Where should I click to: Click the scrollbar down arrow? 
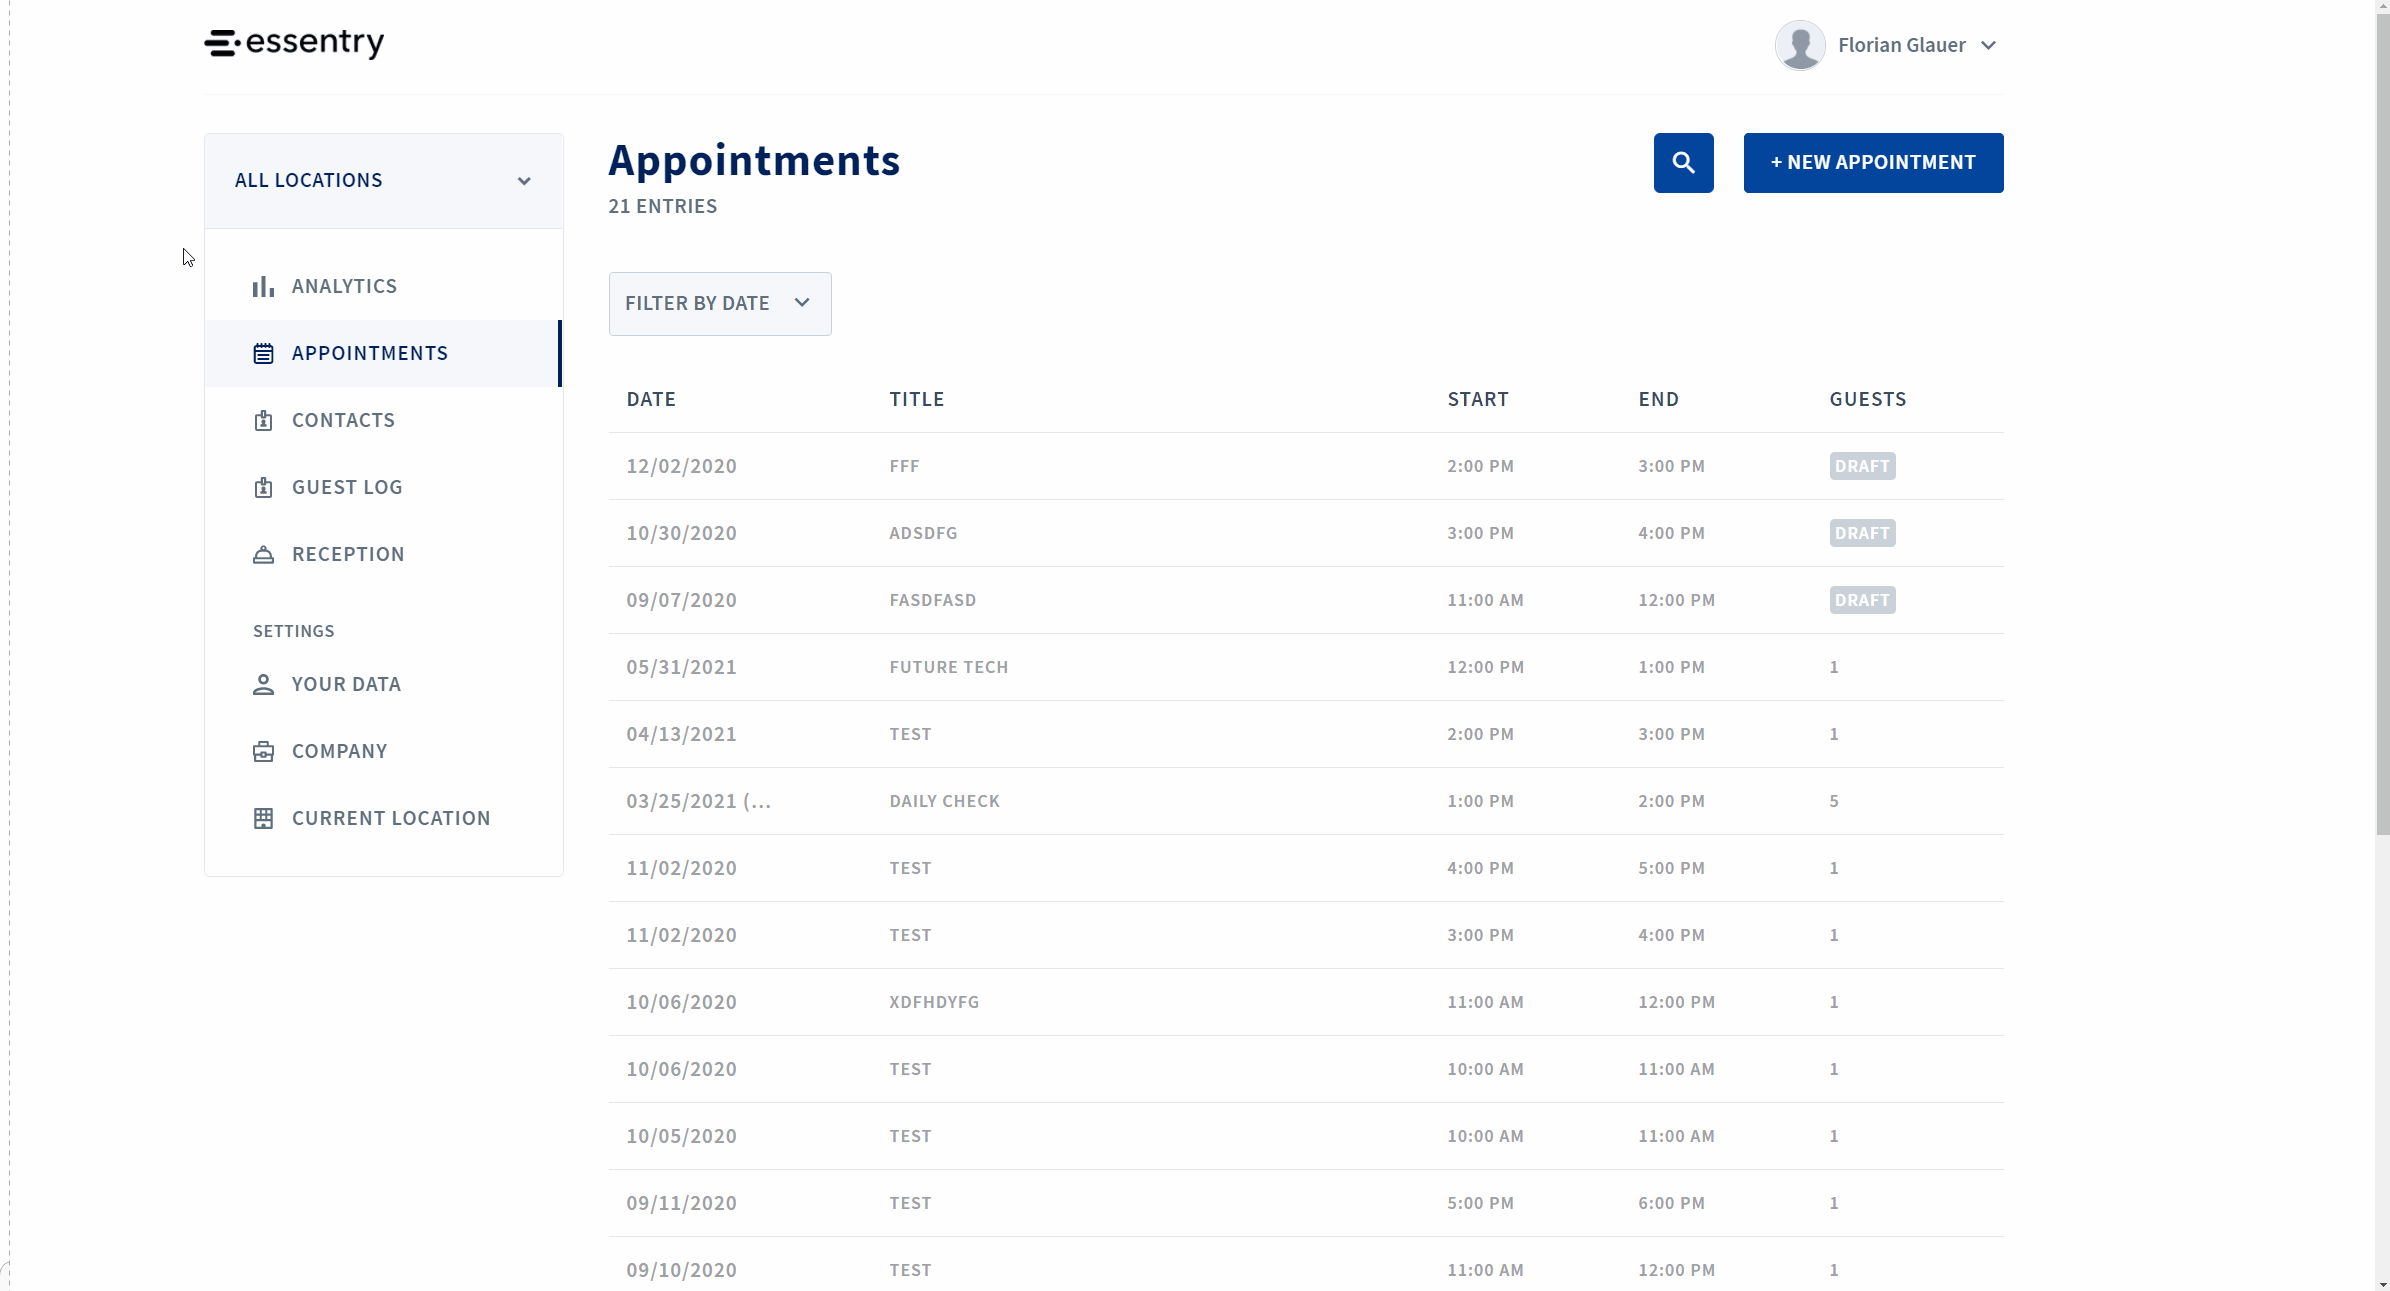[2382, 1284]
